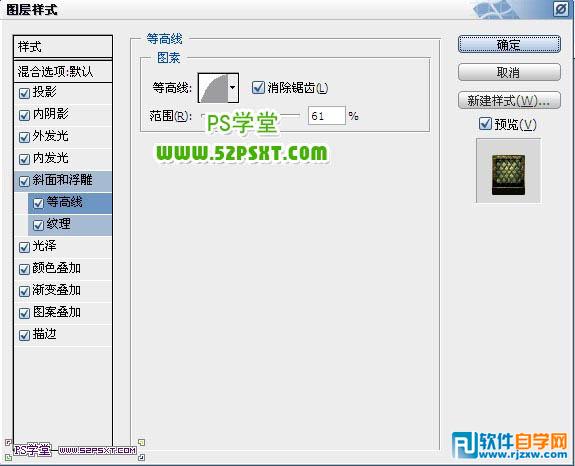Open the 描边 stroke settings row
Screen dimensions: 575x466
click(x=63, y=335)
